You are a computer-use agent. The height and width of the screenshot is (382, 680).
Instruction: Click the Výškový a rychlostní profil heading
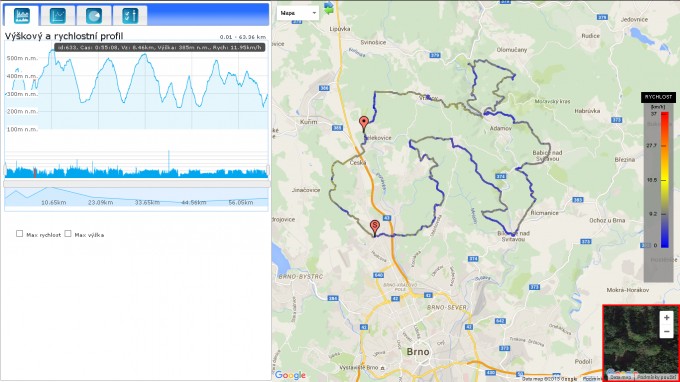click(64, 36)
